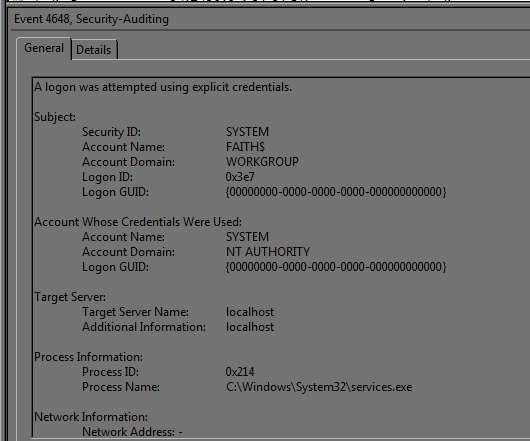
Task: Click the Subject Logon GUID value
Action: (336, 192)
